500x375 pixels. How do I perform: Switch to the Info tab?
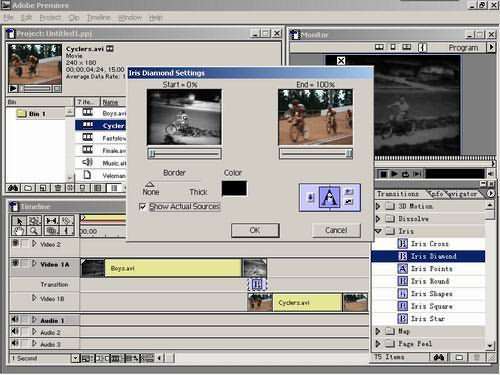pyautogui.click(x=436, y=194)
